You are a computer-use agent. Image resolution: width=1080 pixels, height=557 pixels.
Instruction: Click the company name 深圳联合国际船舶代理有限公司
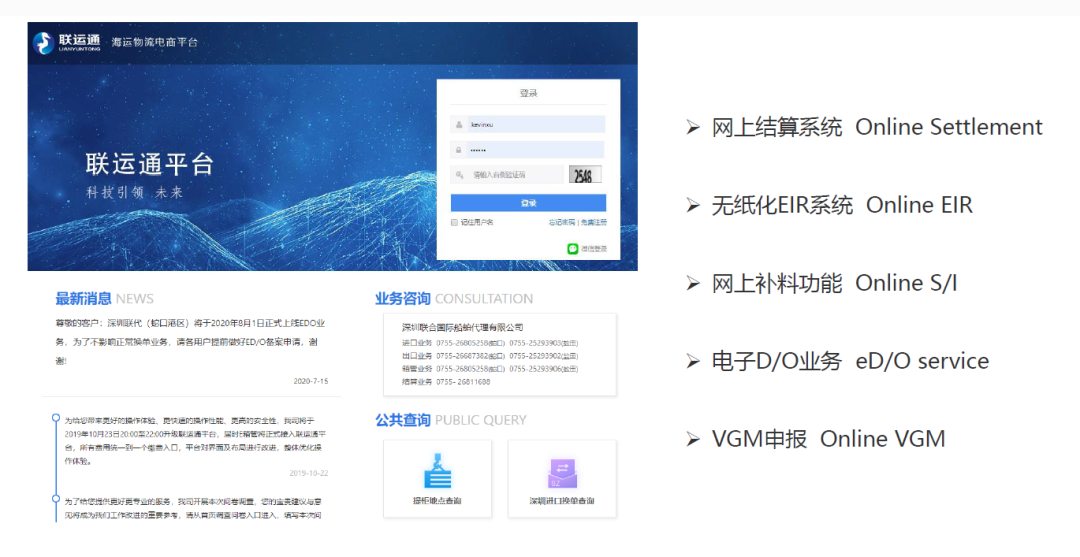pos(463,327)
